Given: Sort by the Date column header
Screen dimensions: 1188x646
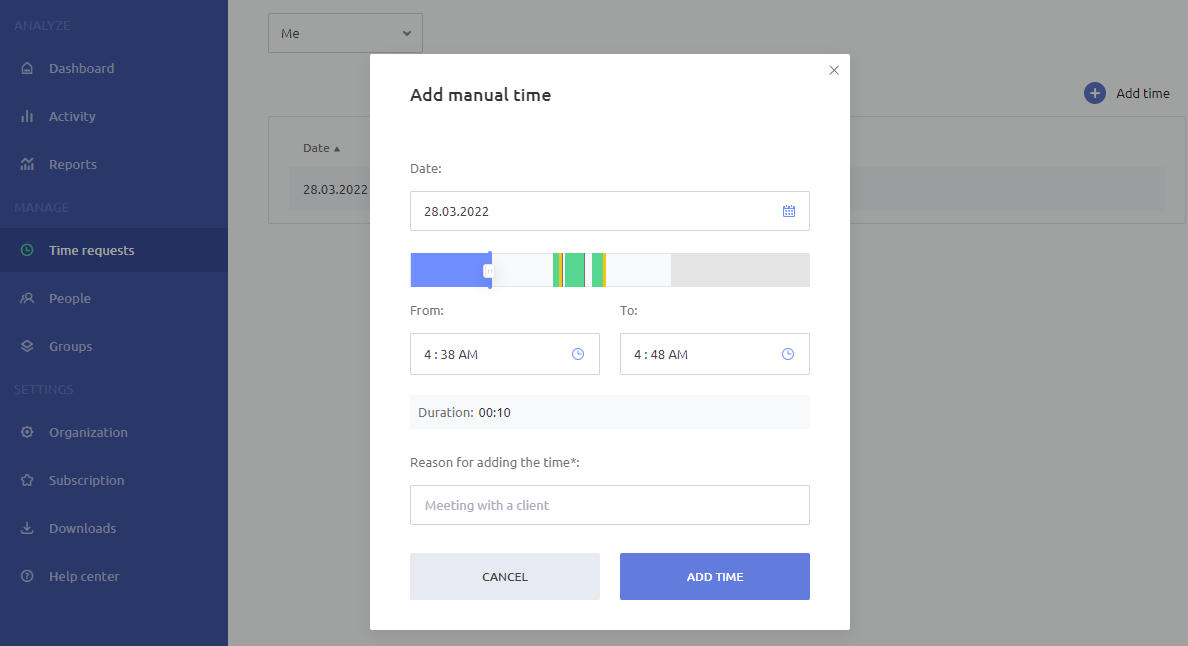Looking at the screenshot, I should tap(321, 148).
